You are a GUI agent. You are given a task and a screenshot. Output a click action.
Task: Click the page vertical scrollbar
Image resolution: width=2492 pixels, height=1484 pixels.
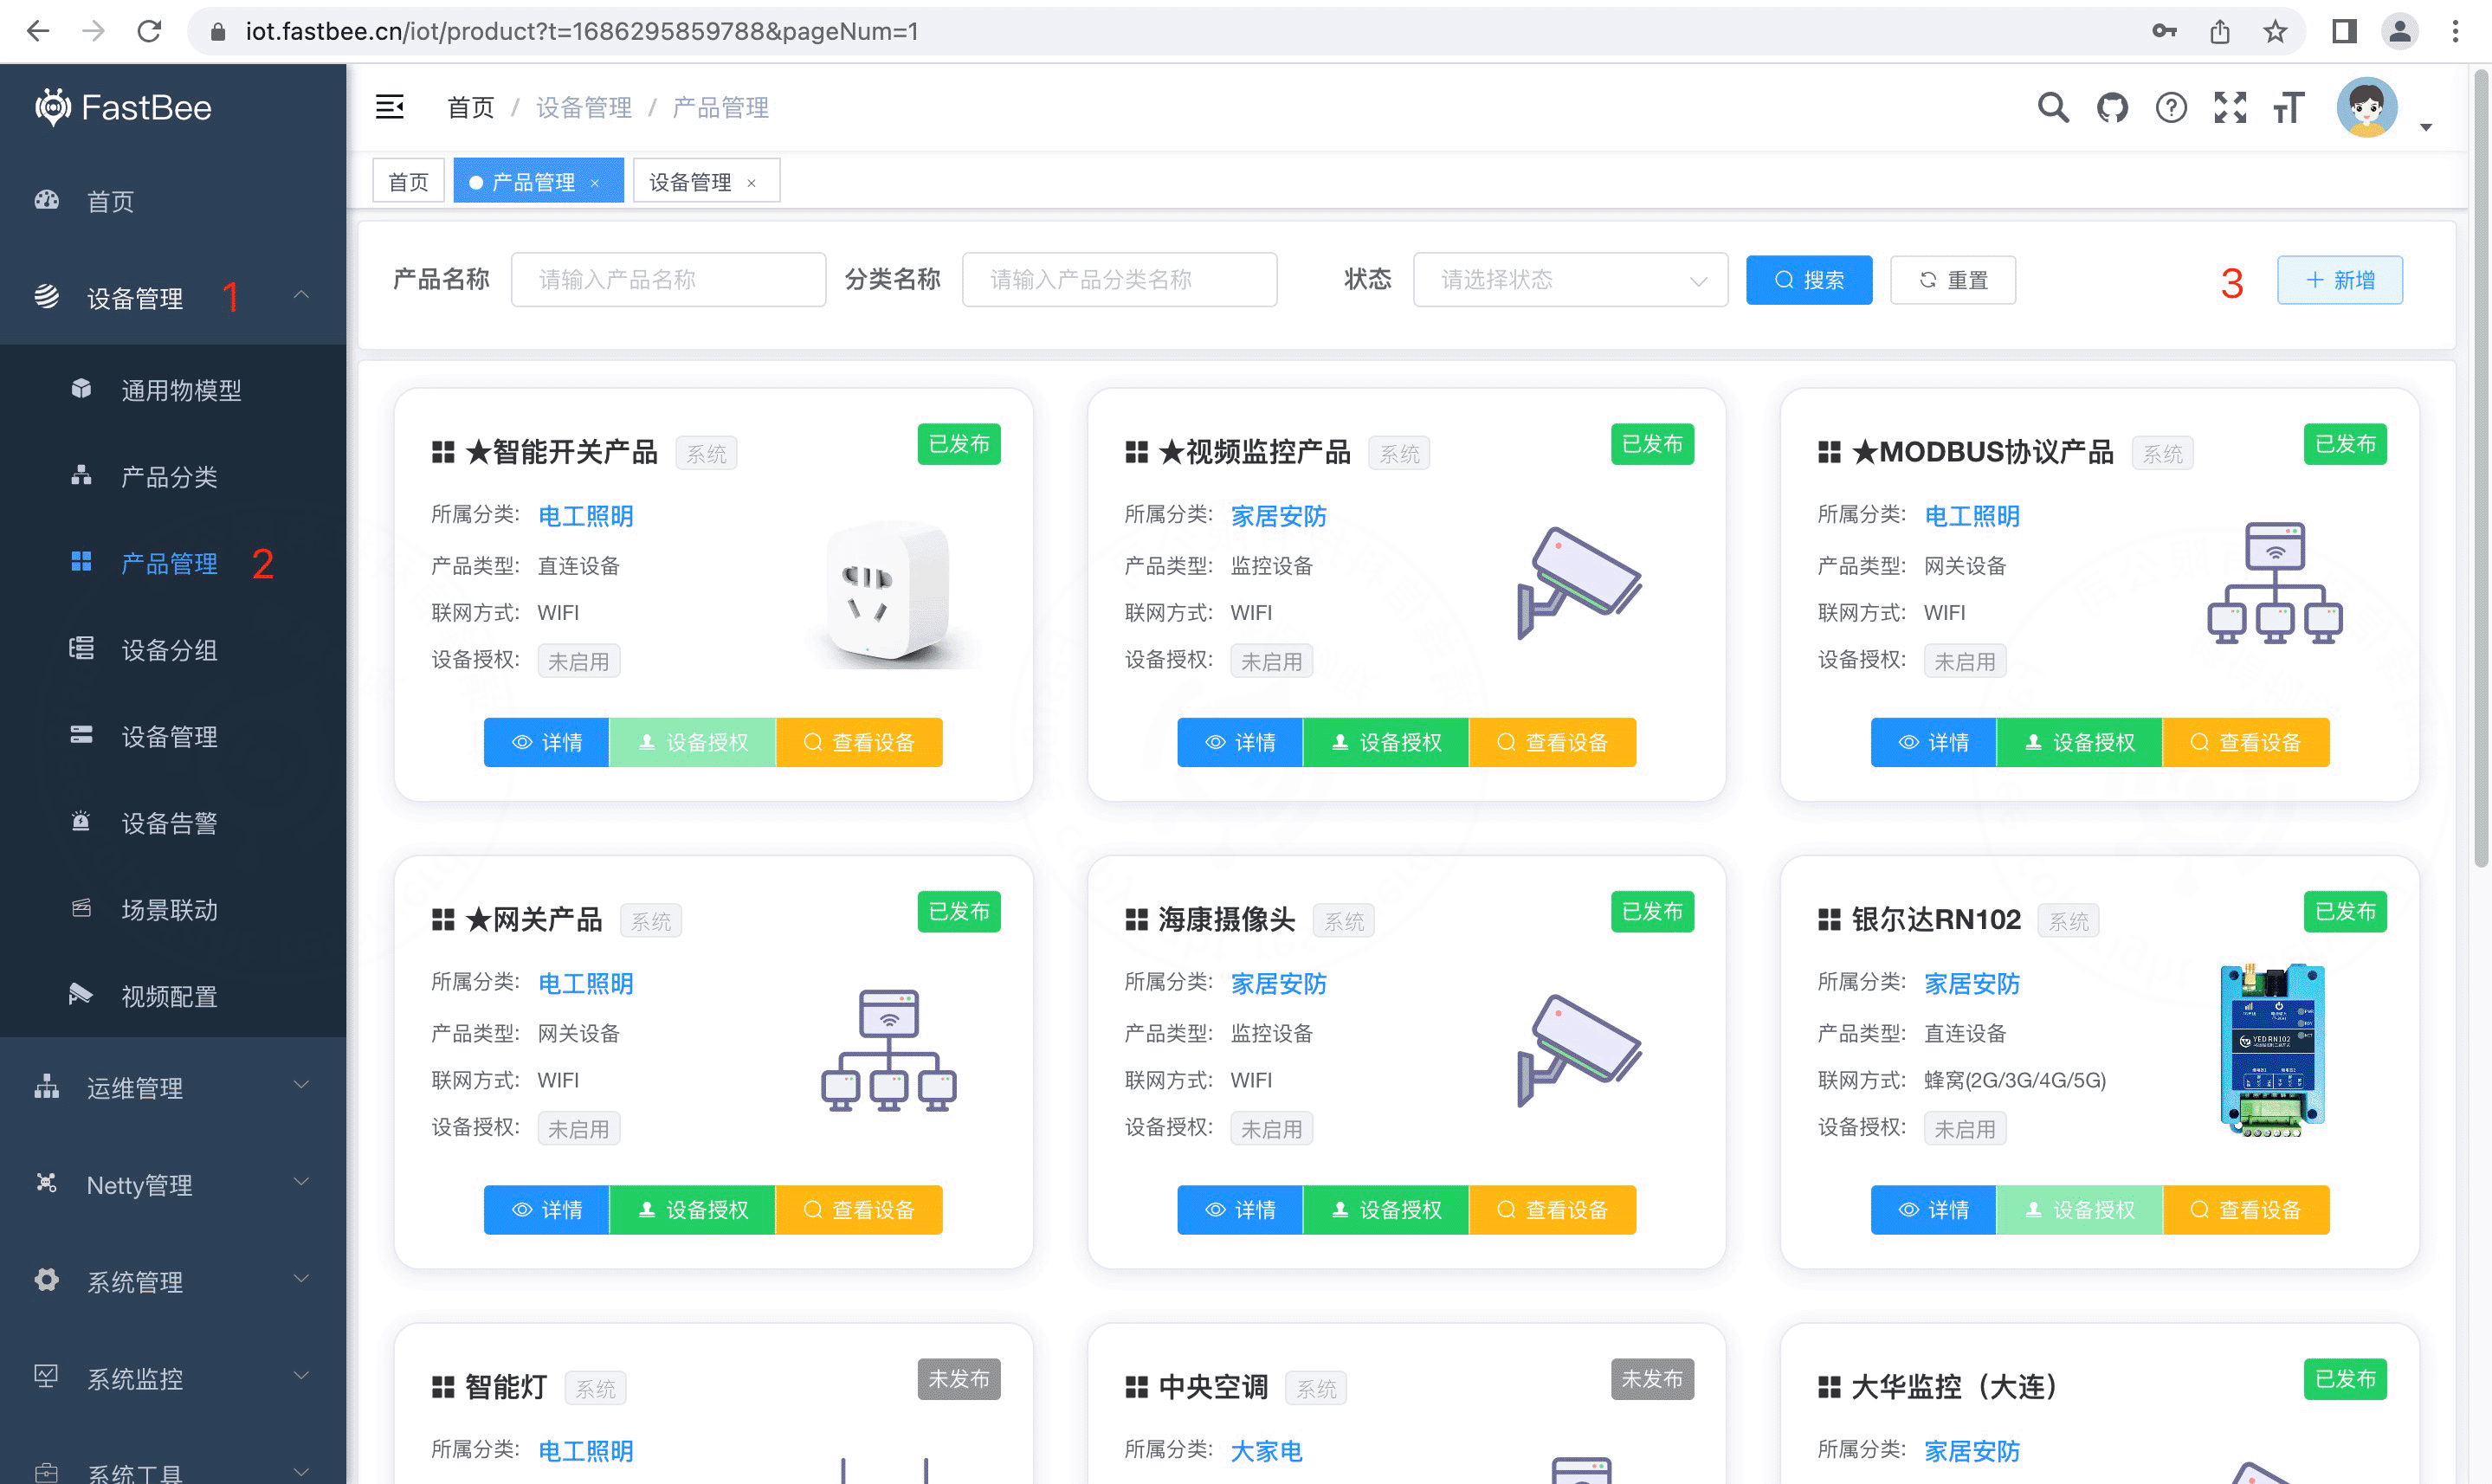pyautogui.click(x=2481, y=470)
